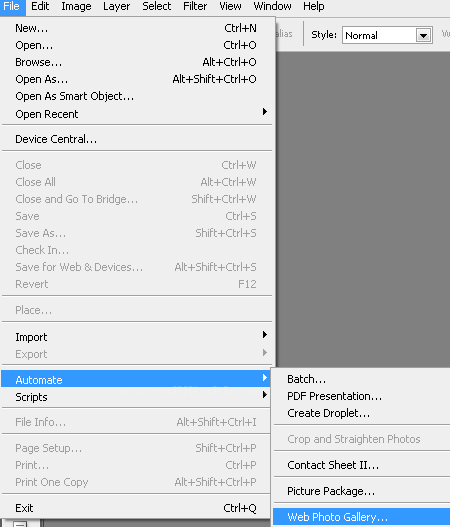Open the Window menu
The width and height of the screenshot is (450, 527).
coord(272,6)
